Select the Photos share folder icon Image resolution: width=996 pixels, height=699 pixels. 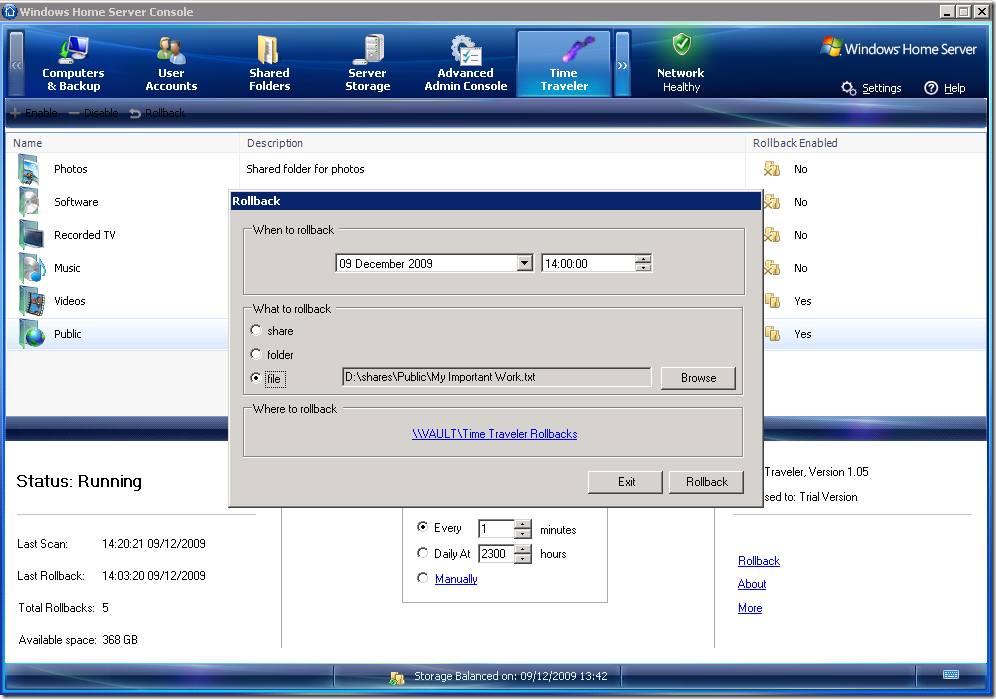29,169
